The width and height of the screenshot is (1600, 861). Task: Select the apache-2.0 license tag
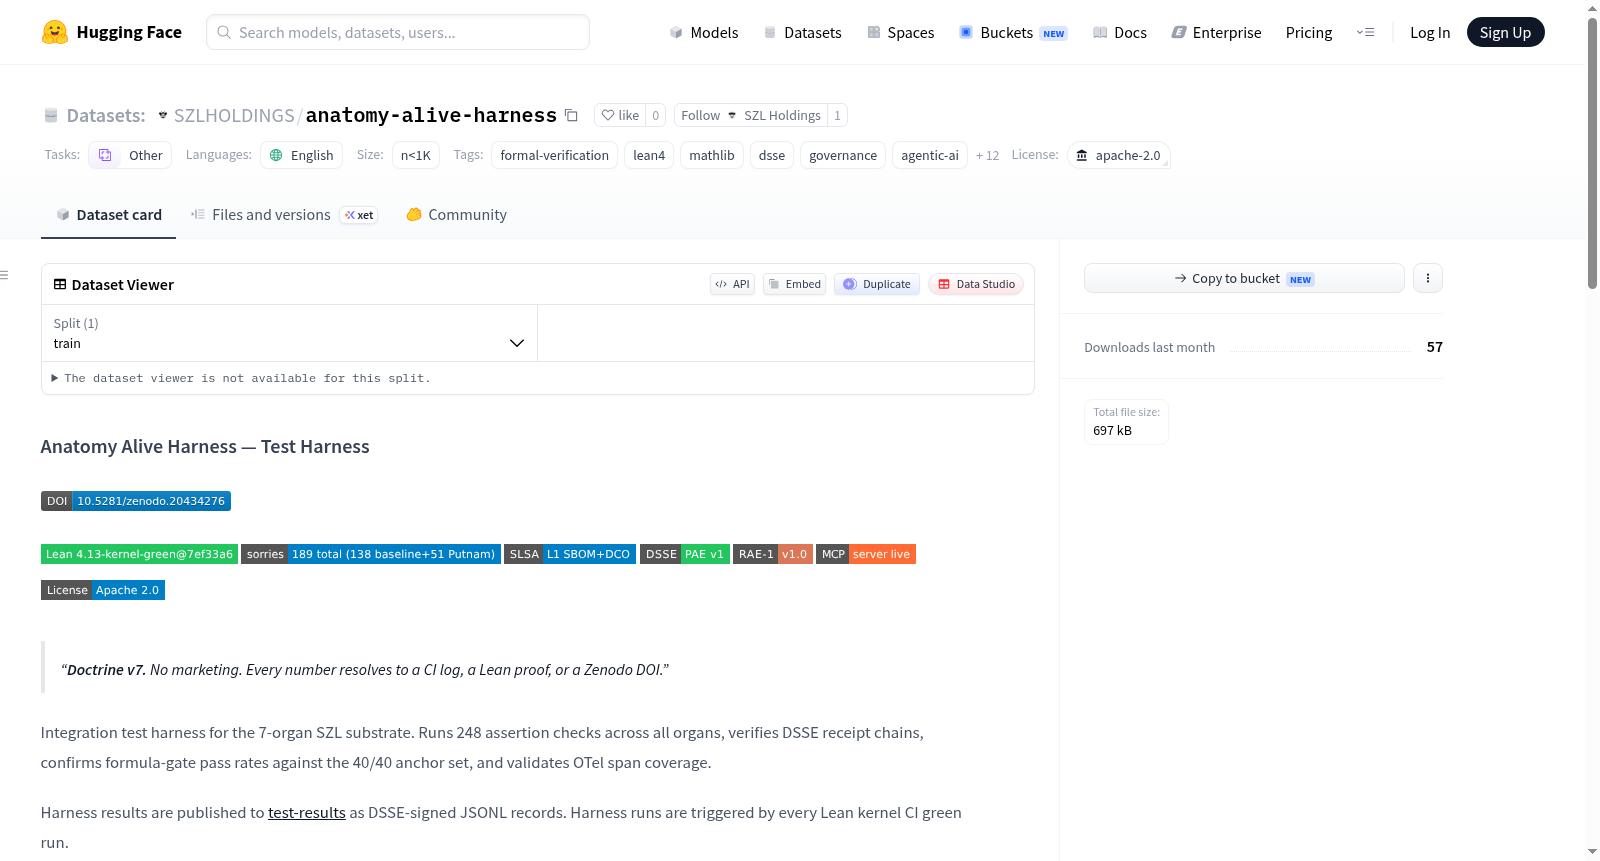pos(1118,155)
